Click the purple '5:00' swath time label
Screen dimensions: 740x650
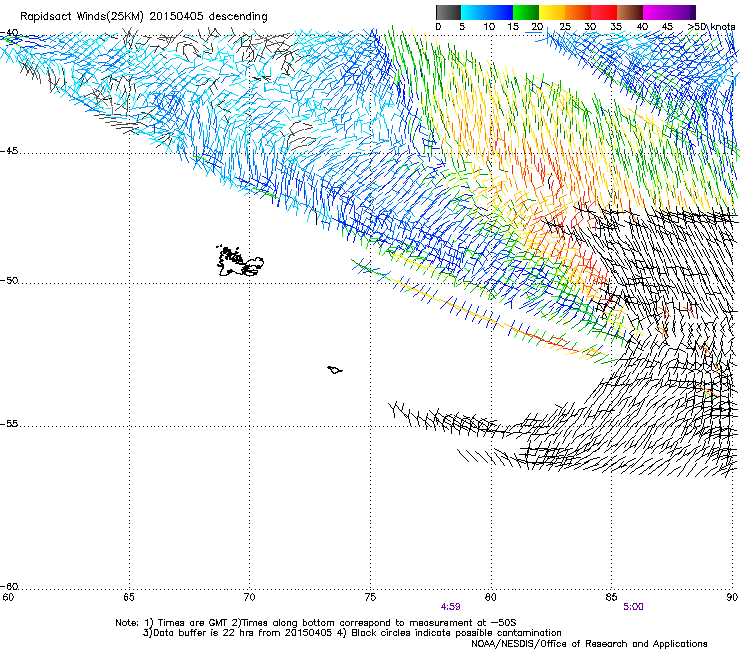tap(633, 607)
